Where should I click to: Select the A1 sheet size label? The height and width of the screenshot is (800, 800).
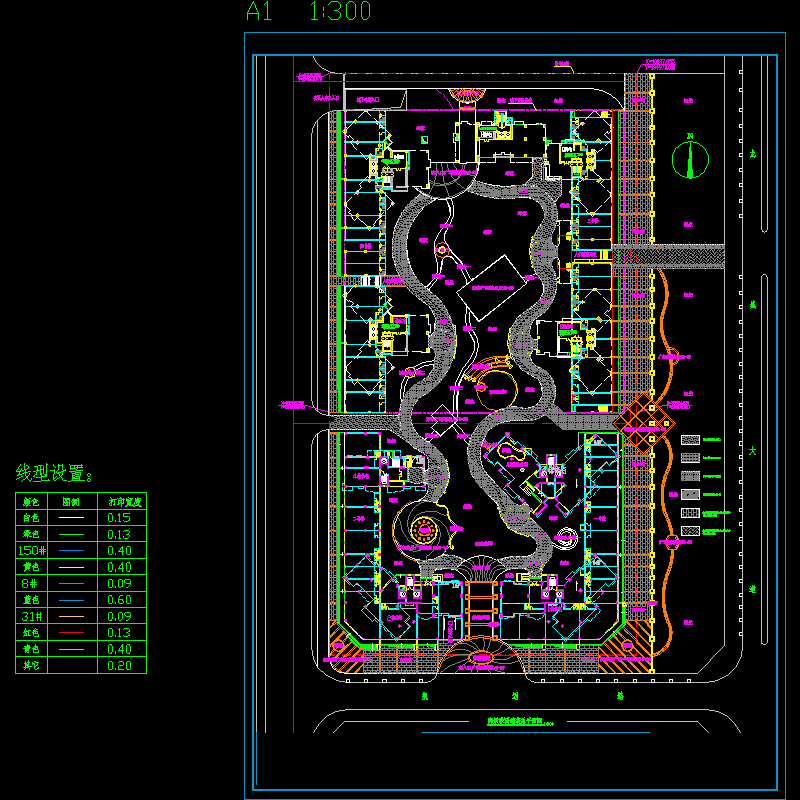259,11
